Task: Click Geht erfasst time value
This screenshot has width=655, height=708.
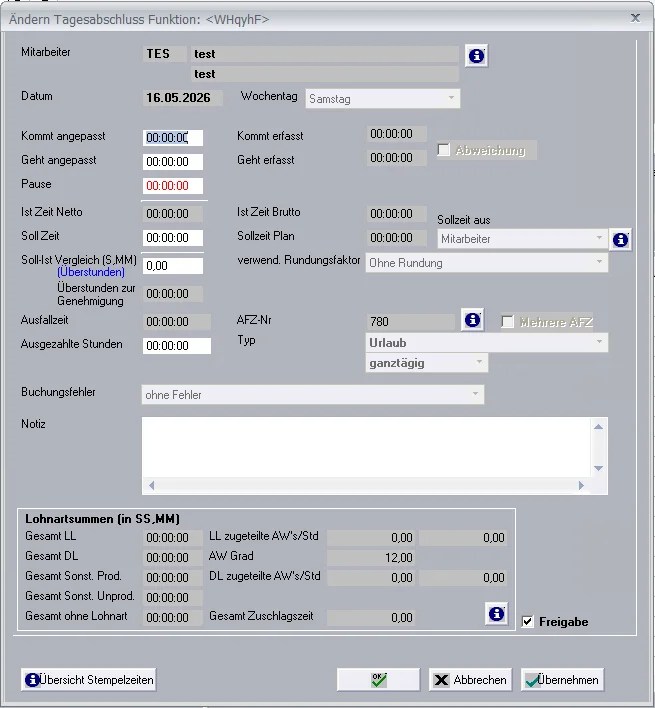Action: (396, 158)
